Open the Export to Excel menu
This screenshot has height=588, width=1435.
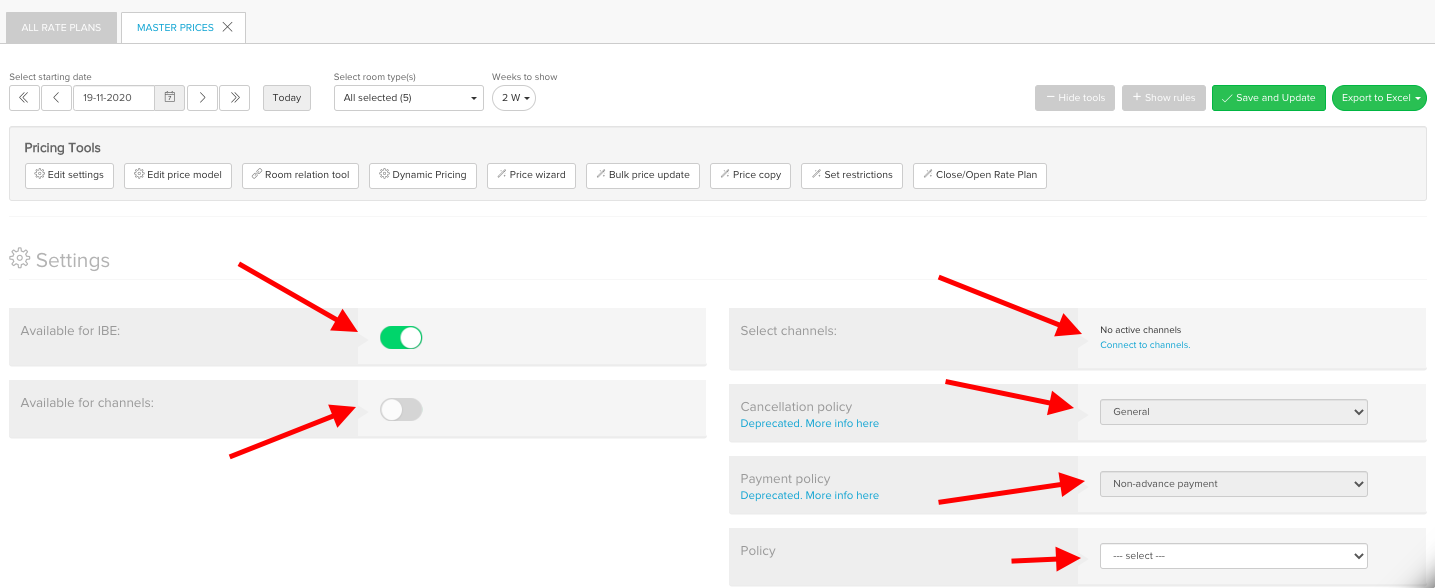[x=1379, y=98]
